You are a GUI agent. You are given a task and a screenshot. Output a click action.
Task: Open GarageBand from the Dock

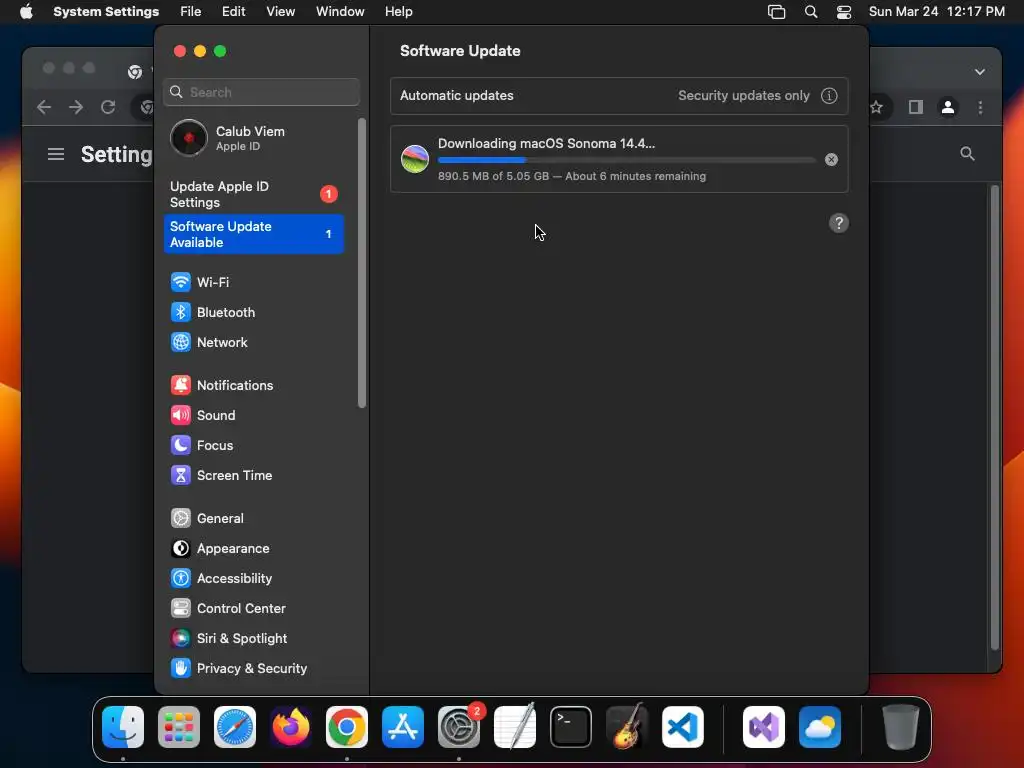(627, 727)
